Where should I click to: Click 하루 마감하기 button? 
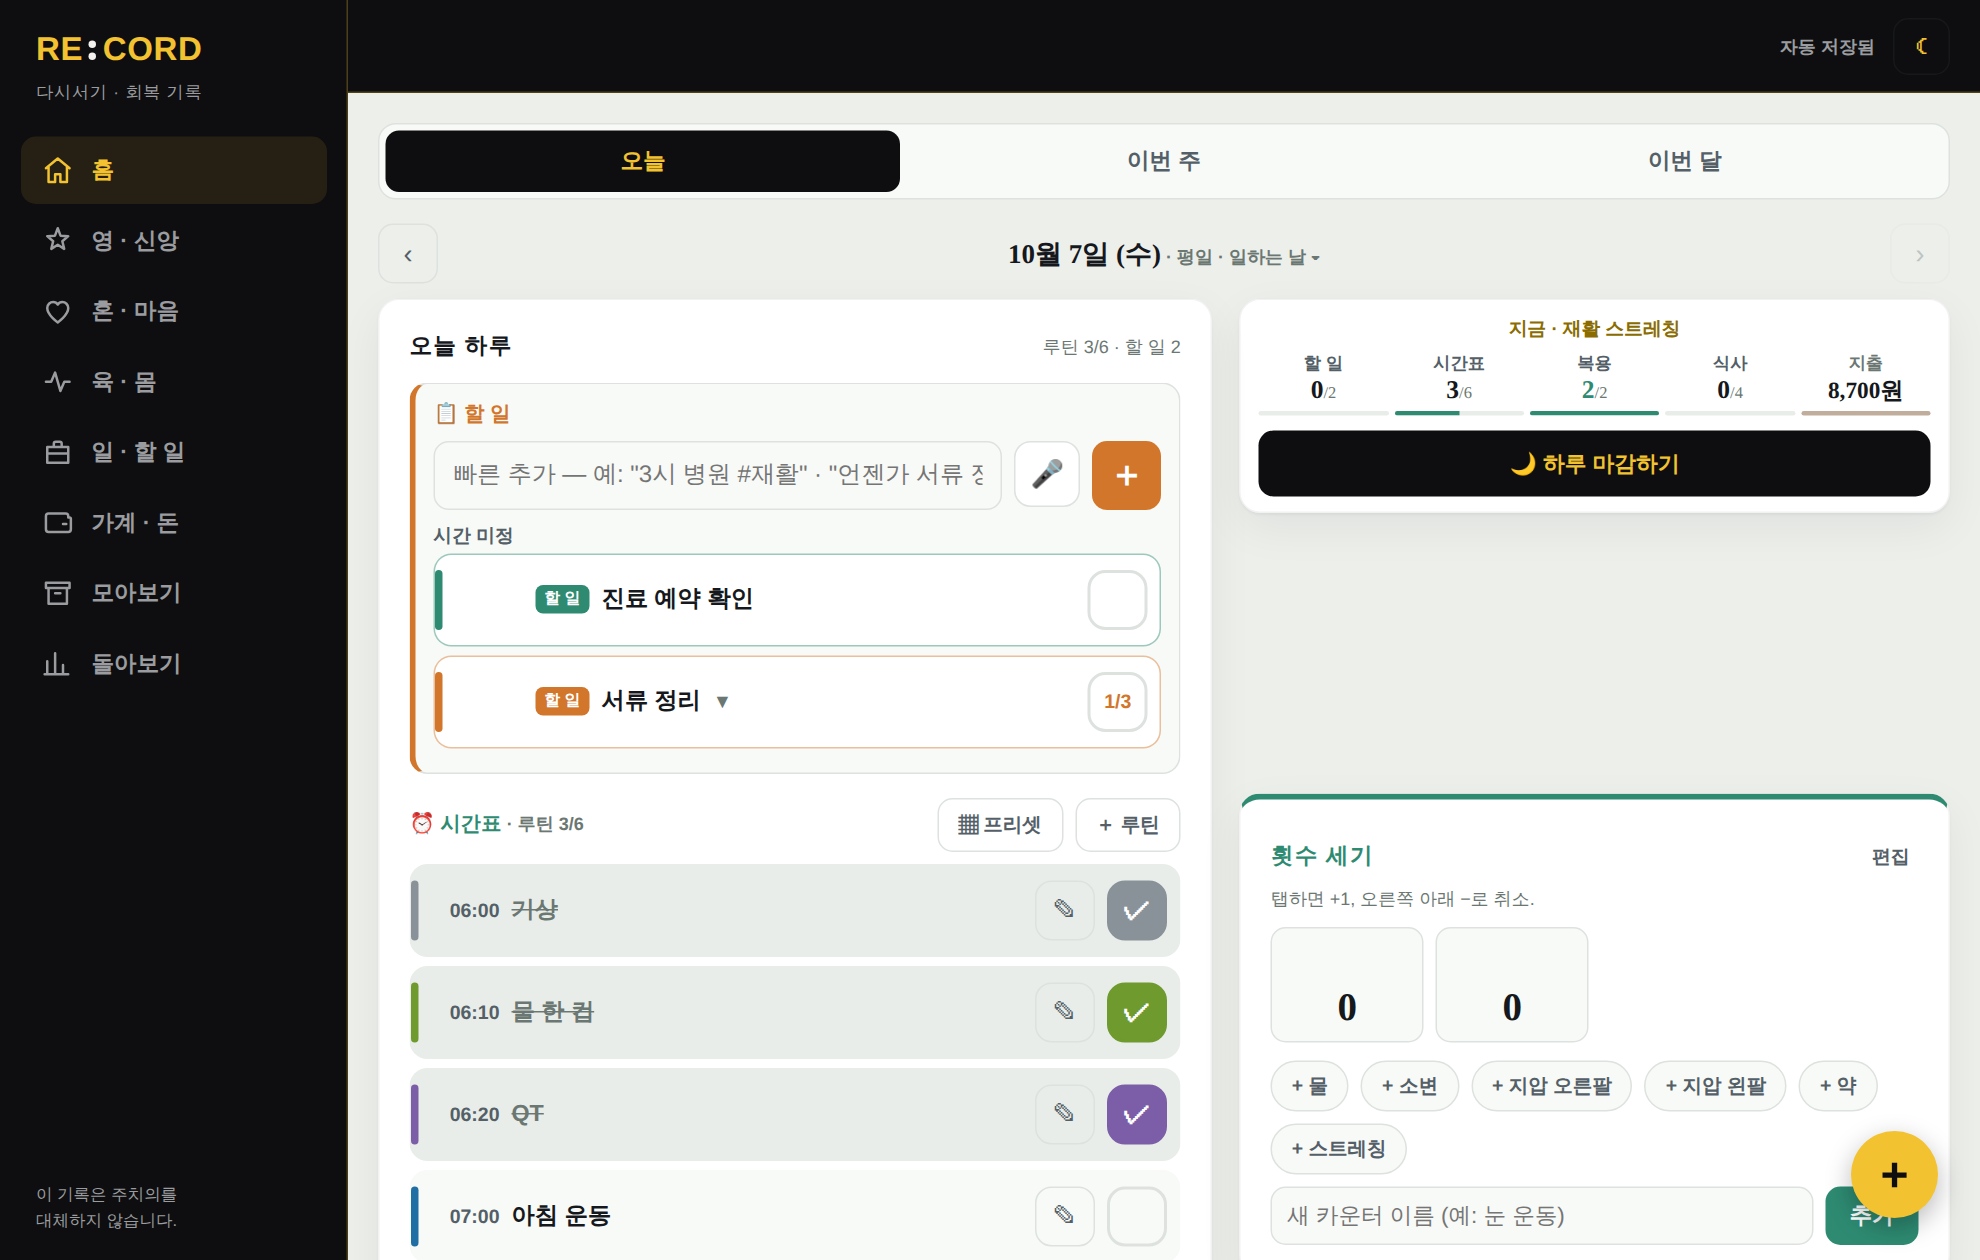click(x=1594, y=464)
